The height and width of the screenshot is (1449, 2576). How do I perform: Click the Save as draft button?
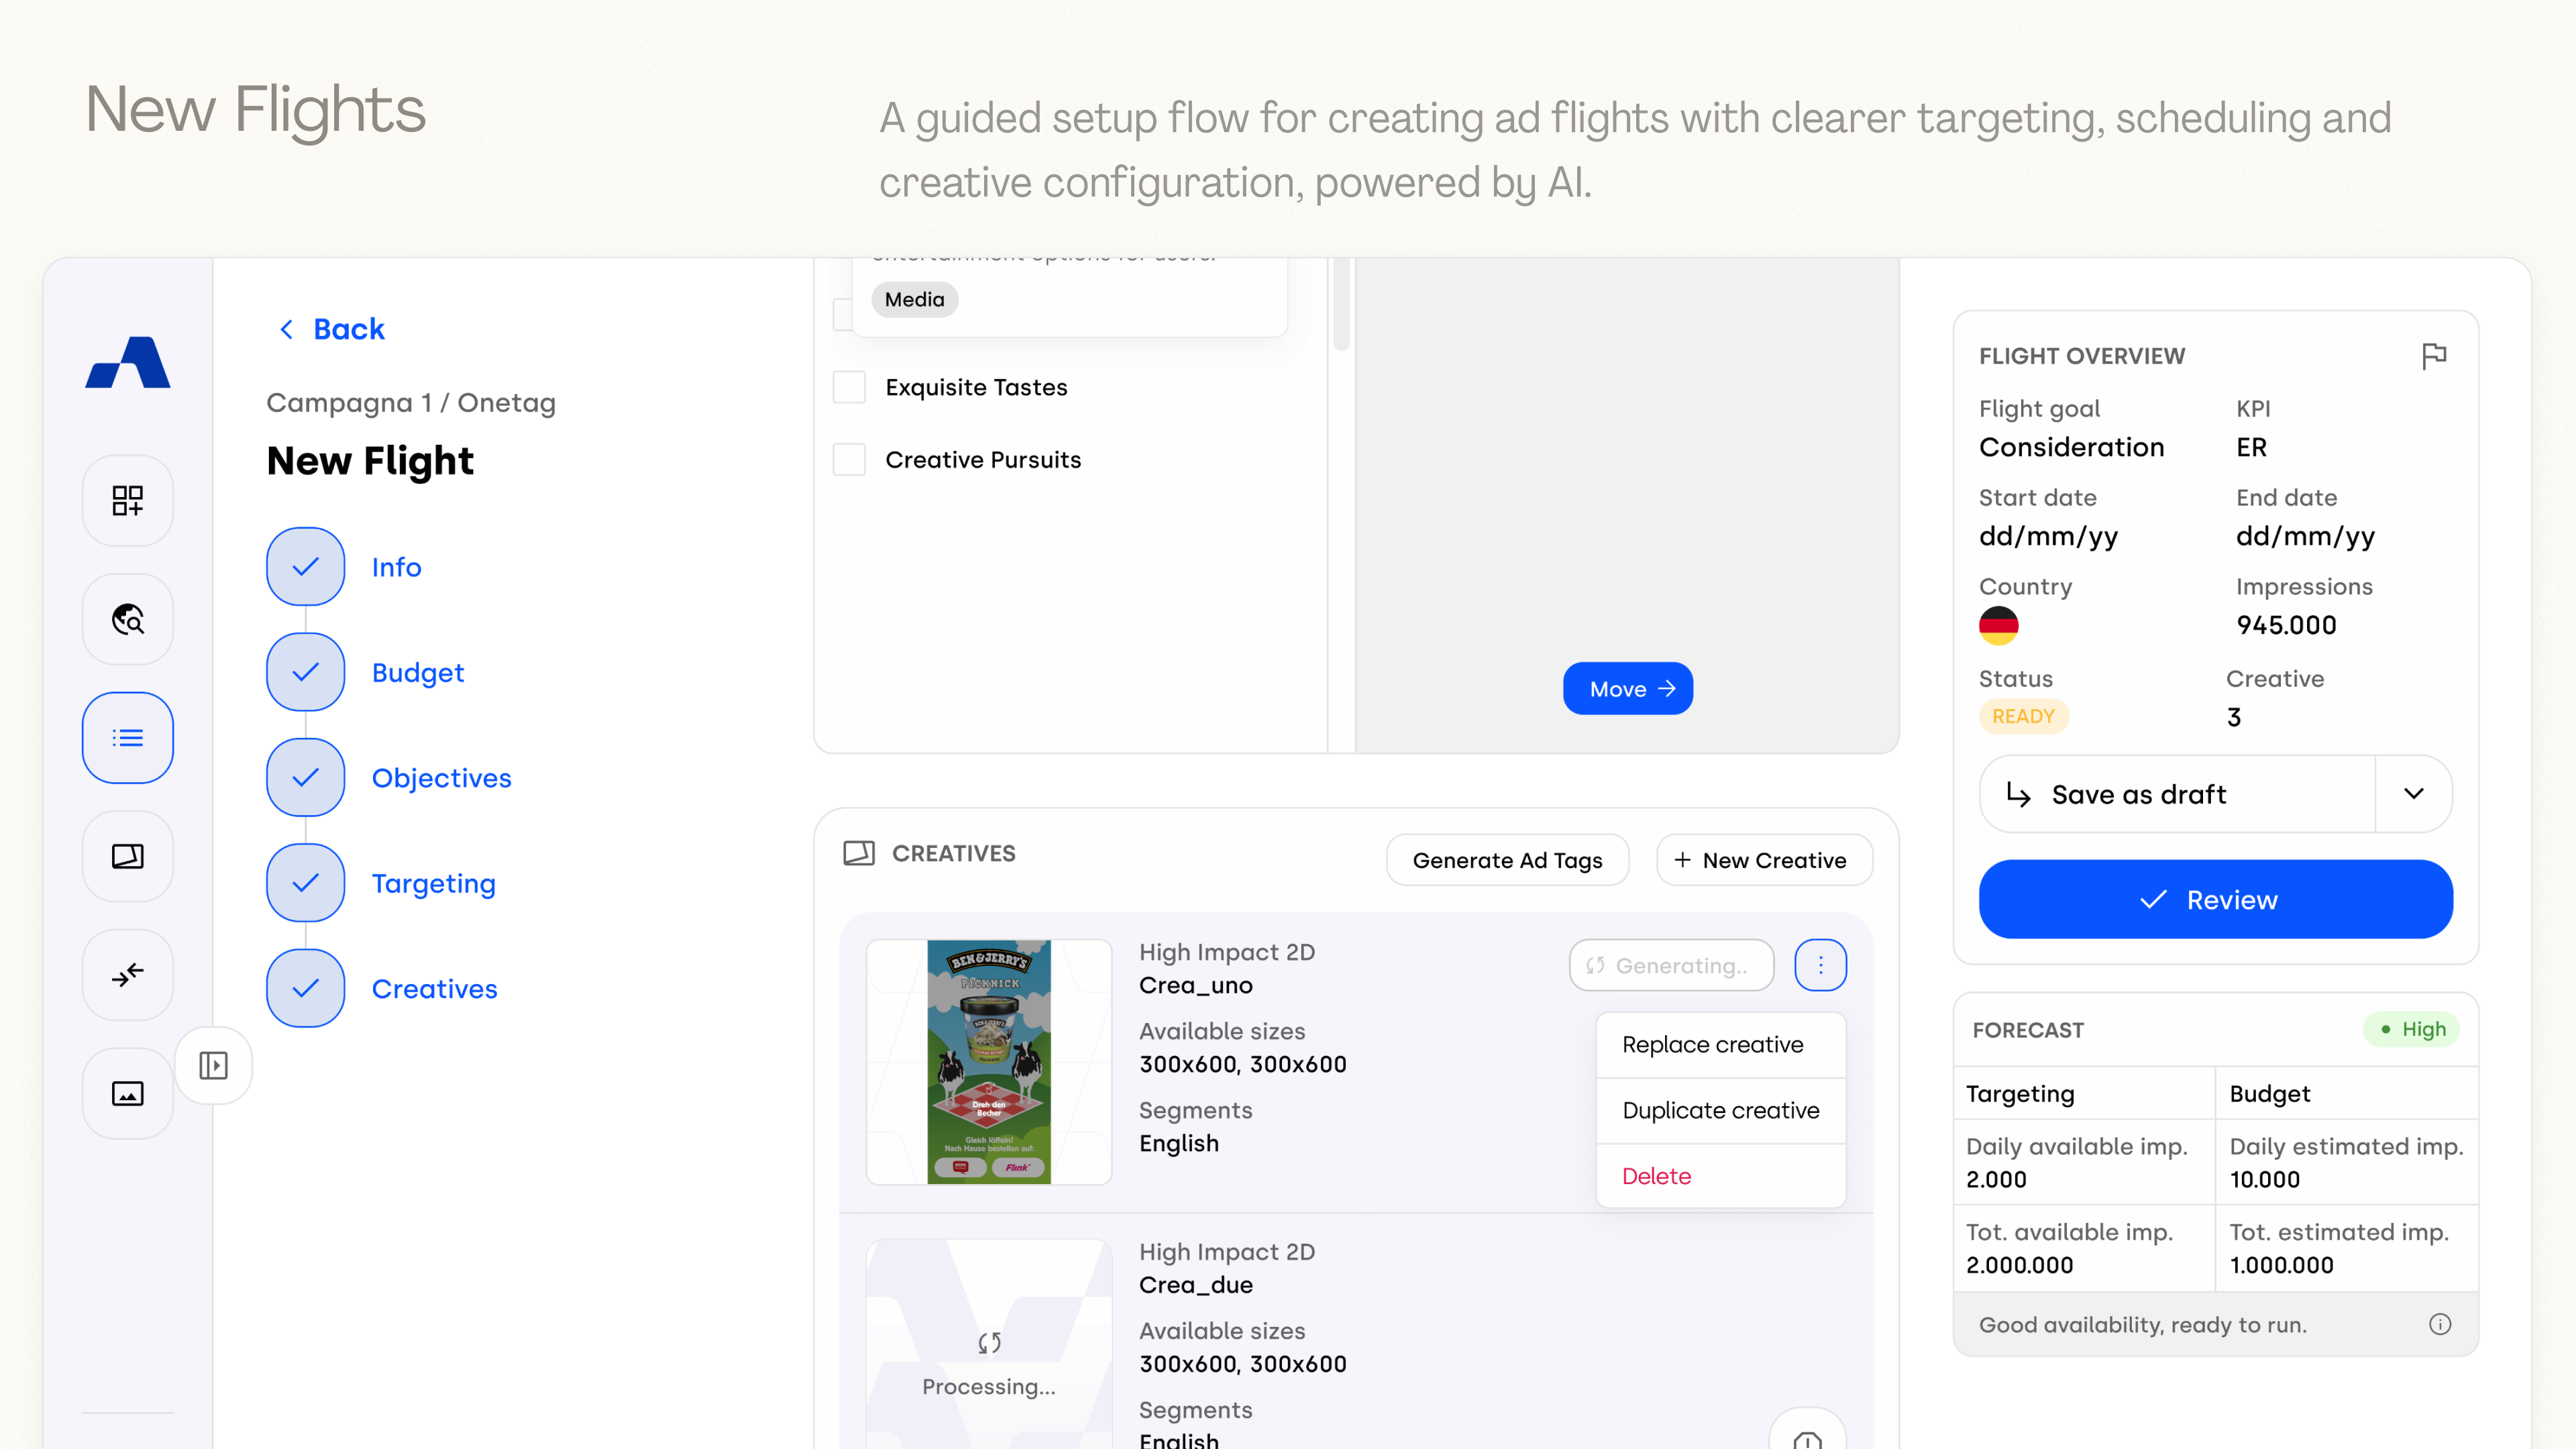(x=2178, y=794)
